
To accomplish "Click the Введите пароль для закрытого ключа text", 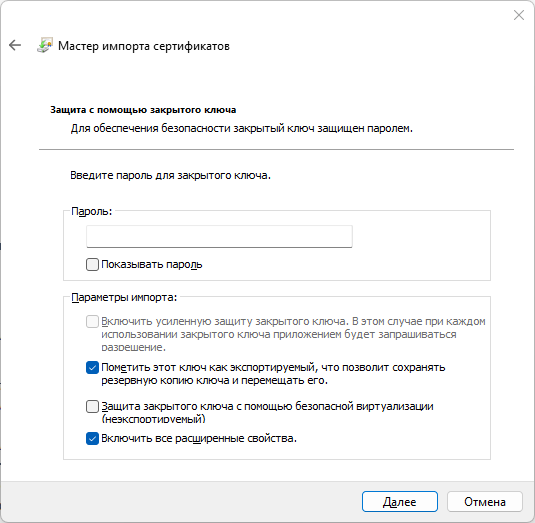I will pyautogui.click(x=171, y=175).
